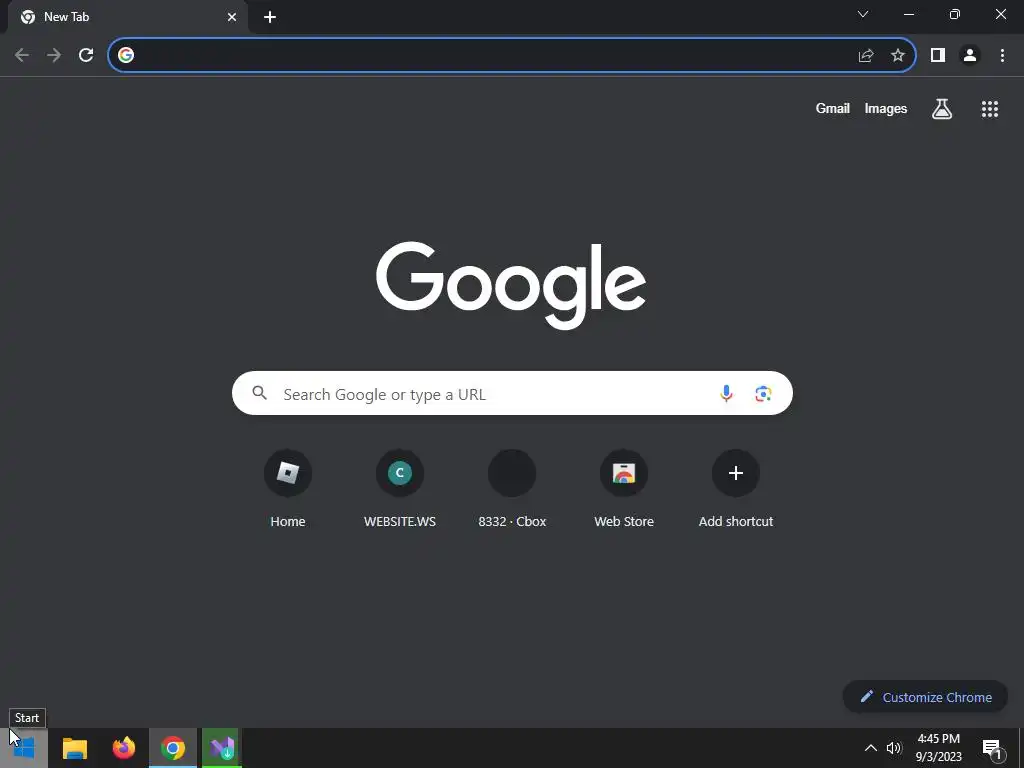Open Chrome's three-dot menu
This screenshot has width=1024, height=768.
pyautogui.click(x=1002, y=56)
